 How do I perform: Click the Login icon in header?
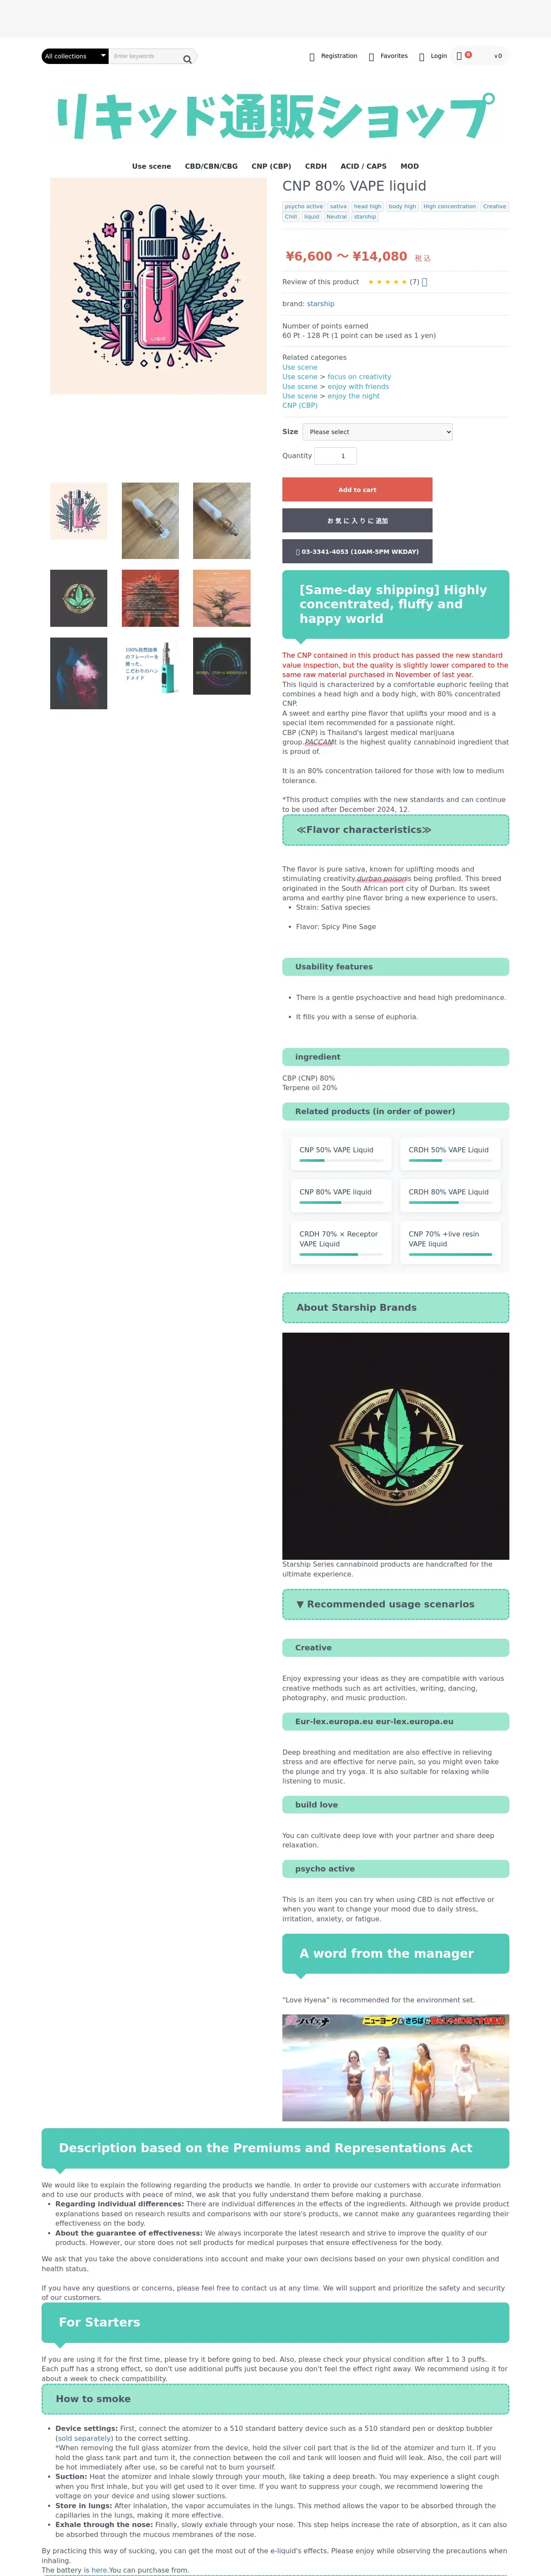coord(421,57)
